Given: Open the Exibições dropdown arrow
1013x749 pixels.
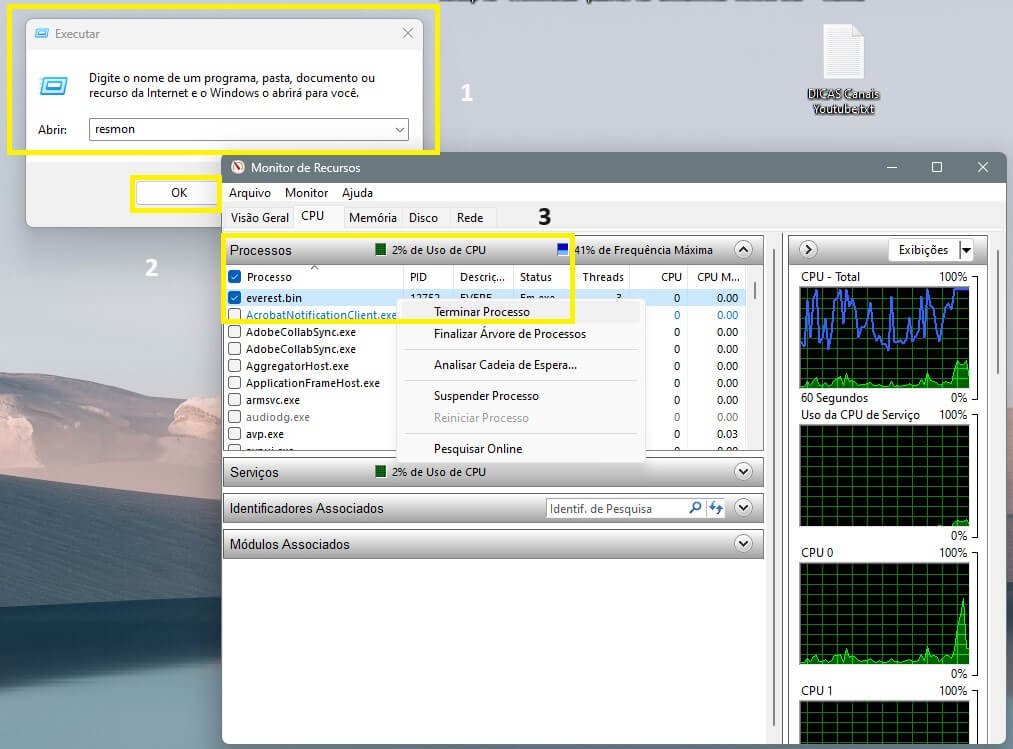Looking at the screenshot, I should (x=966, y=250).
